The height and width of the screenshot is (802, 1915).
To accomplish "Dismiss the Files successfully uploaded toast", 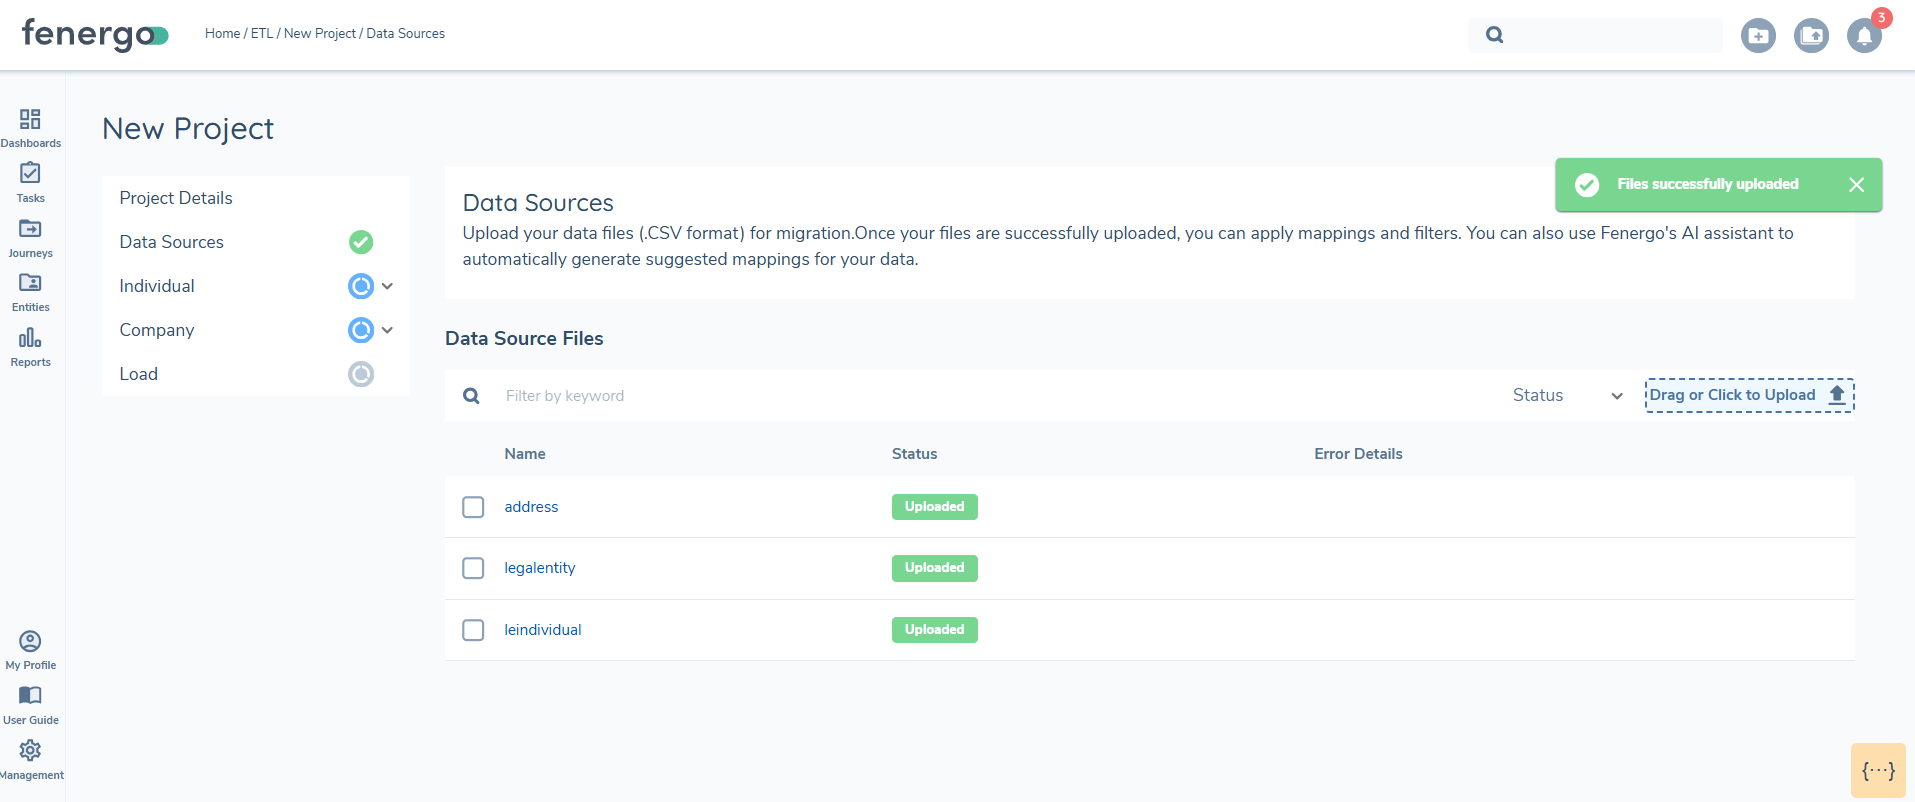I will click(1856, 185).
